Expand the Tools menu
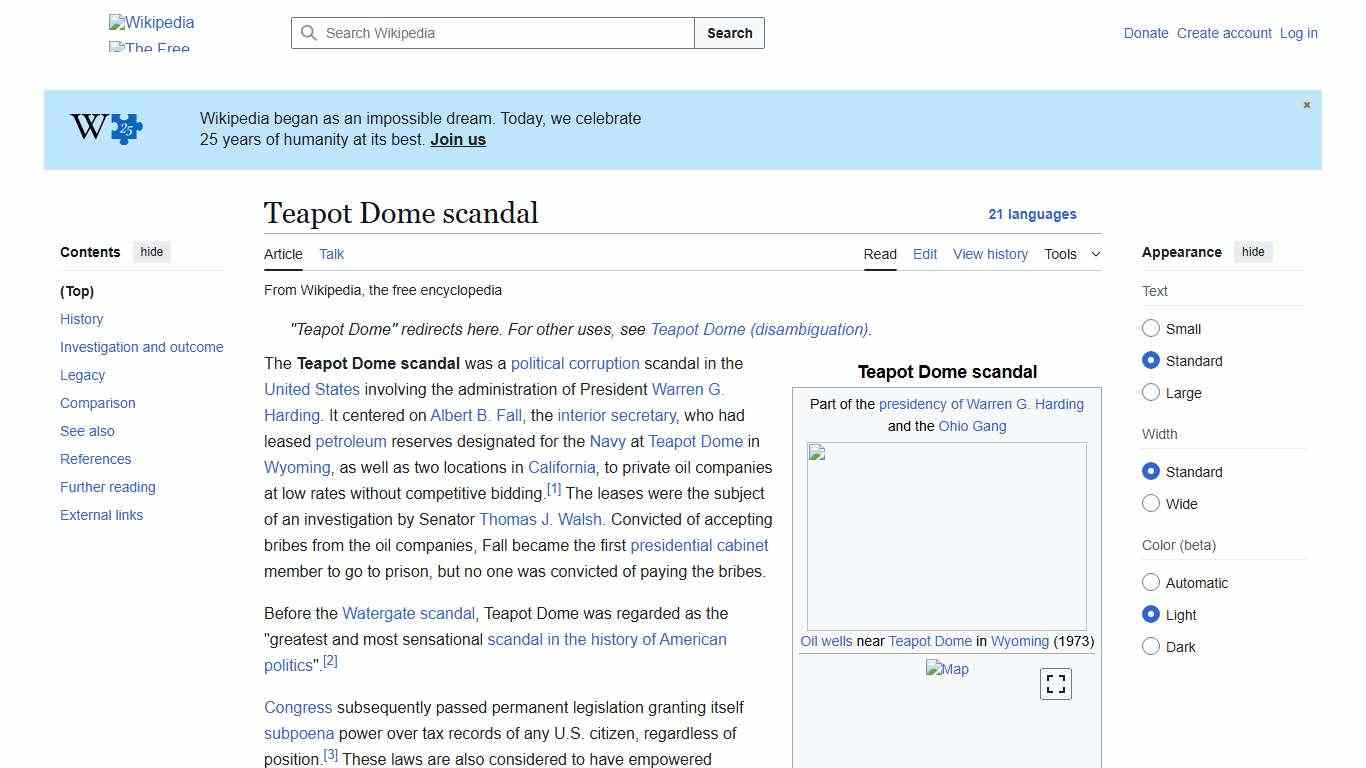This screenshot has width=1366, height=768. coord(1072,254)
